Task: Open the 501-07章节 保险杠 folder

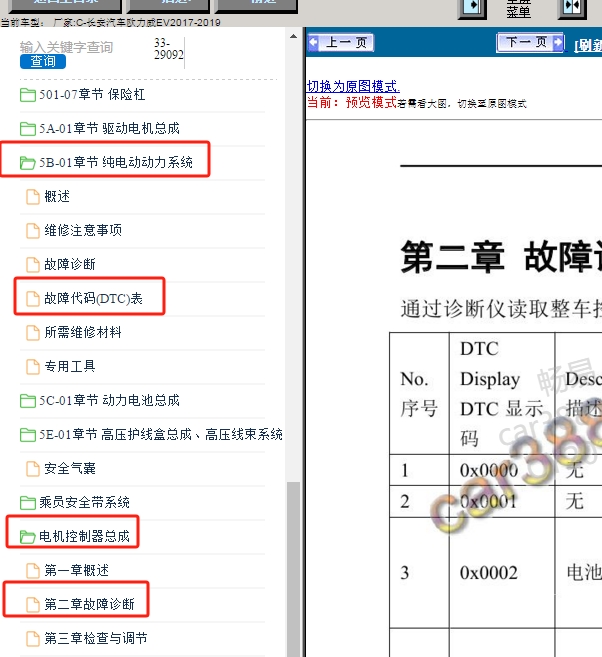Action: (83, 95)
